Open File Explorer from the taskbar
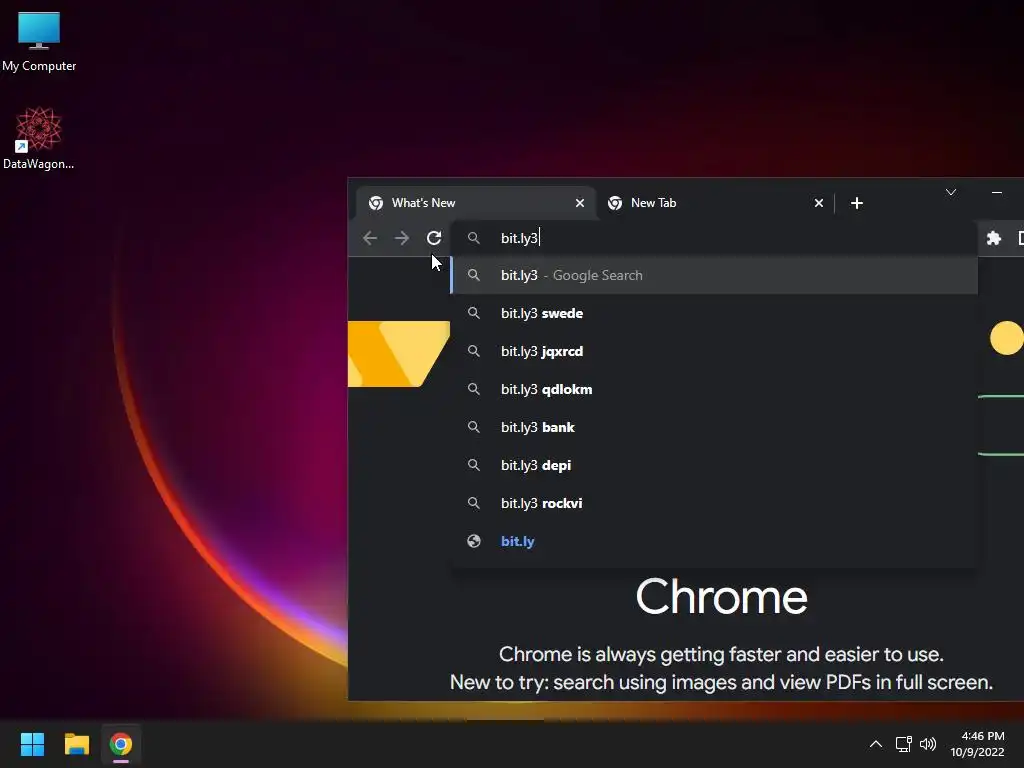The image size is (1024, 768). point(76,744)
